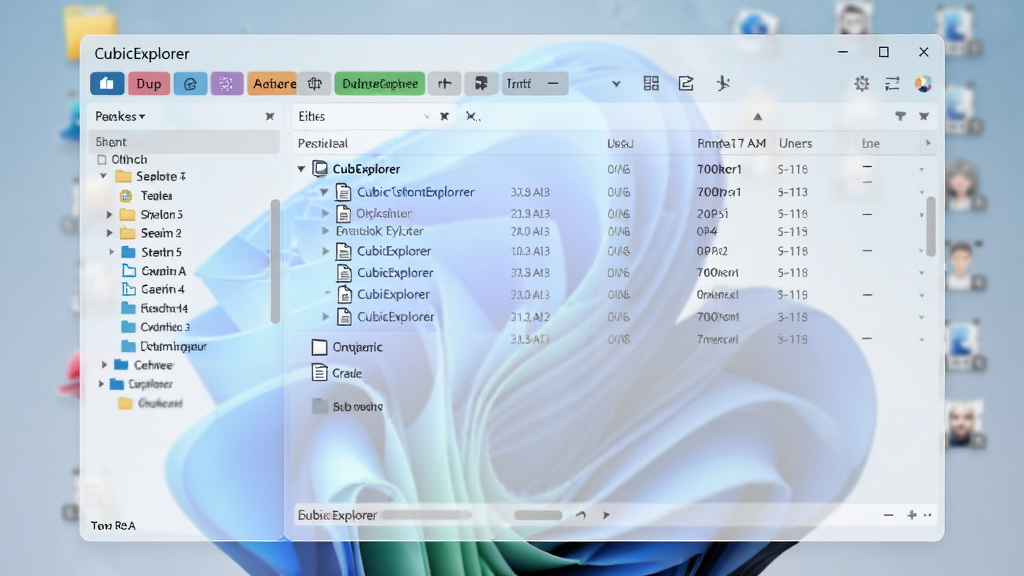The image size is (1024, 576).
Task: Open the grid view layout icon
Action: click(651, 84)
